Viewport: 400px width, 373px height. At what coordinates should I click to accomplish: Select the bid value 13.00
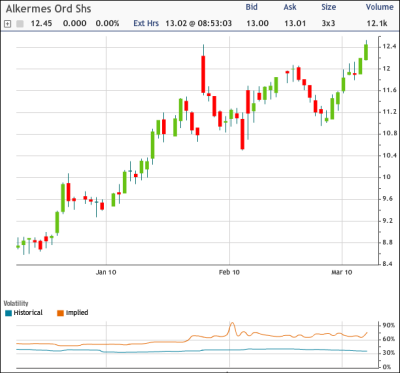tap(257, 24)
